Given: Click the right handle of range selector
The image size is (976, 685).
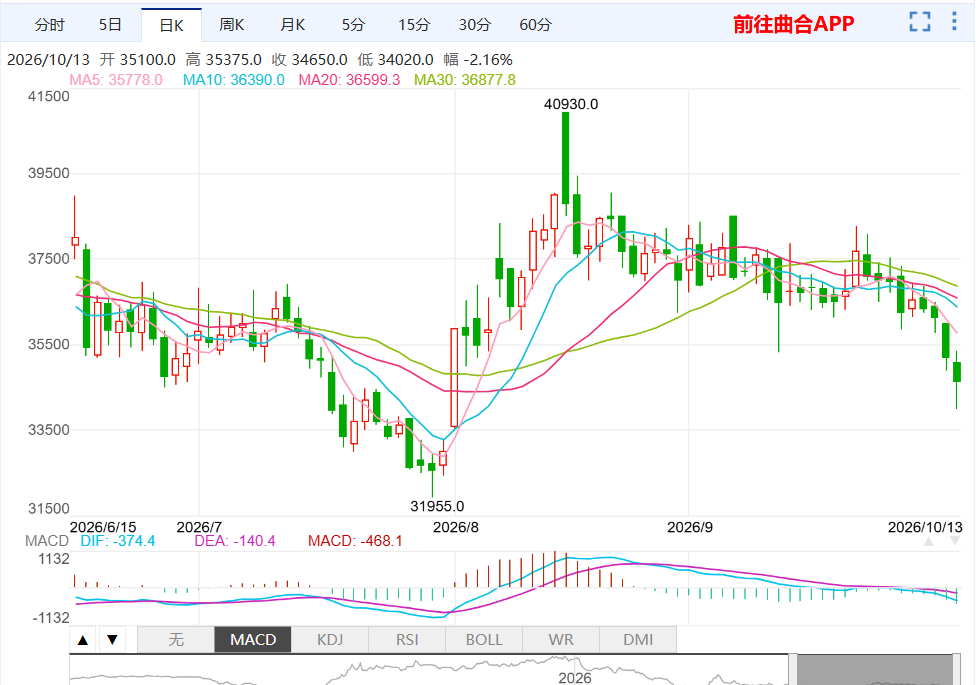Looking at the screenshot, I should (957, 669).
